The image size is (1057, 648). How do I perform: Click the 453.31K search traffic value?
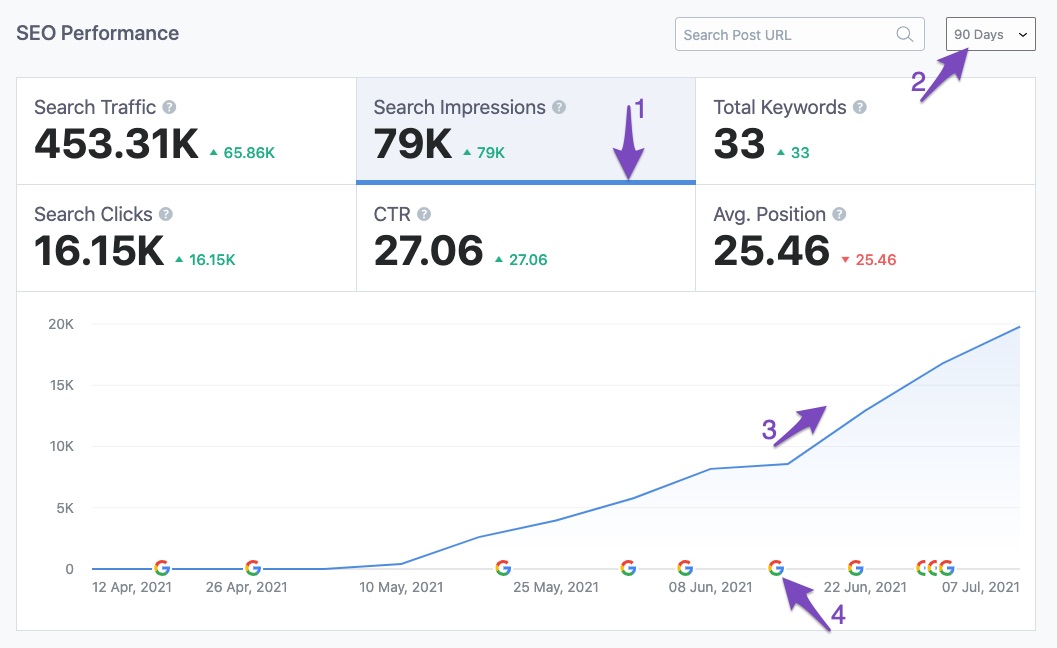(116, 144)
